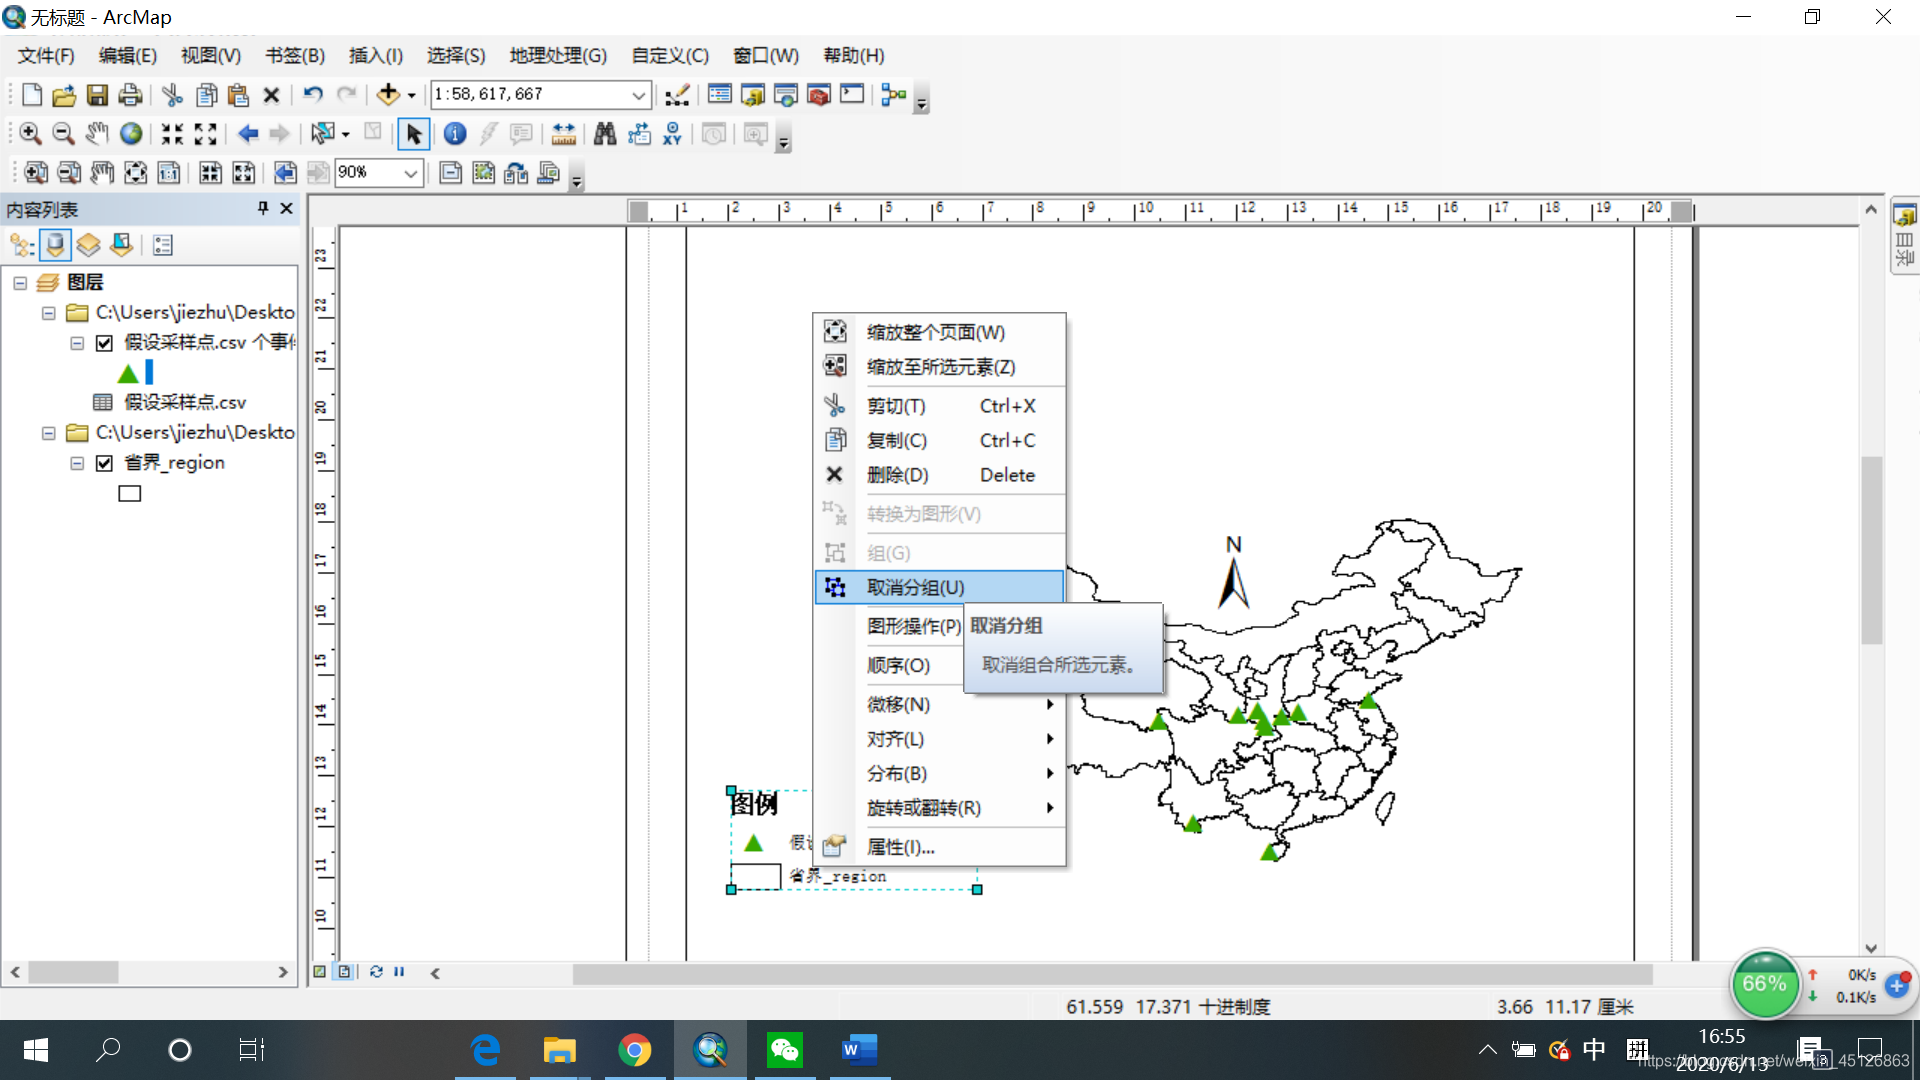This screenshot has width=1920, height=1080.
Task: Uncheck the 省界_region layer checkbox
Action: (104, 463)
